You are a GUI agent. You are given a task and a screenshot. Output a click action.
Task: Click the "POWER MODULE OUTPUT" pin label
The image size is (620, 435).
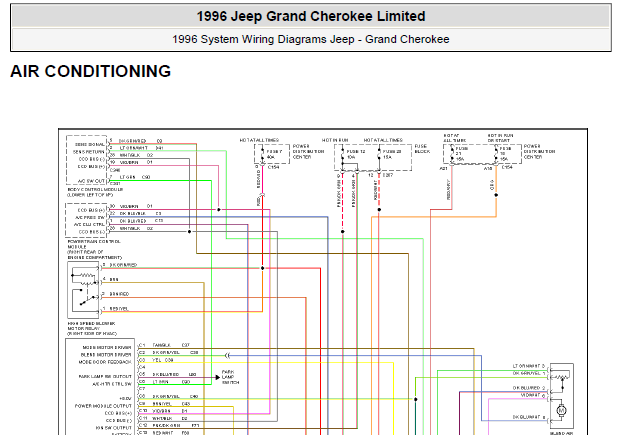click(x=103, y=406)
